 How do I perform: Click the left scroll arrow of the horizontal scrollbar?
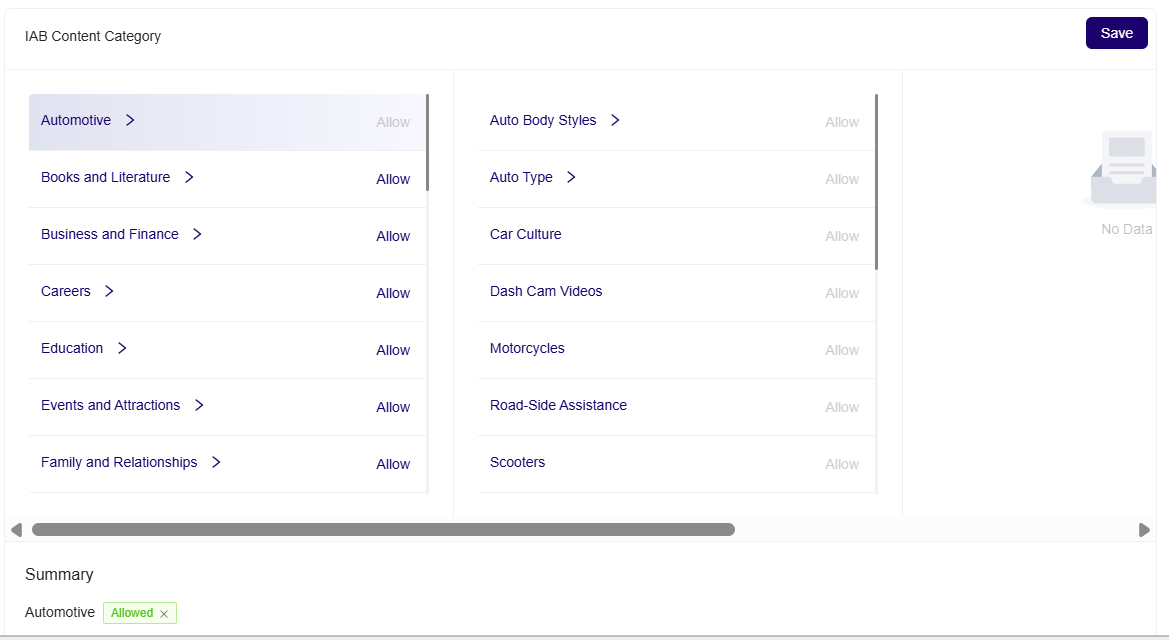(x=15, y=529)
